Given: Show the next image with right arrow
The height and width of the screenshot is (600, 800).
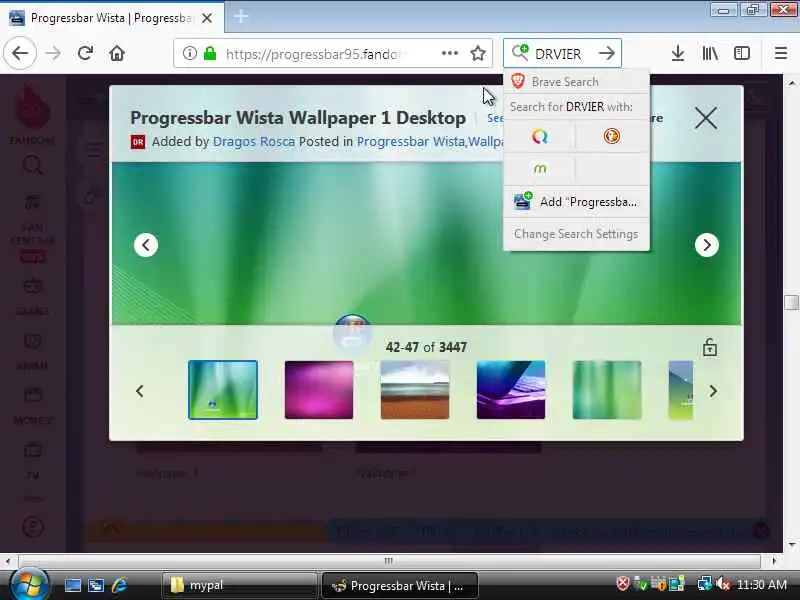Looking at the screenshot, I should click(x=707, y=245).
